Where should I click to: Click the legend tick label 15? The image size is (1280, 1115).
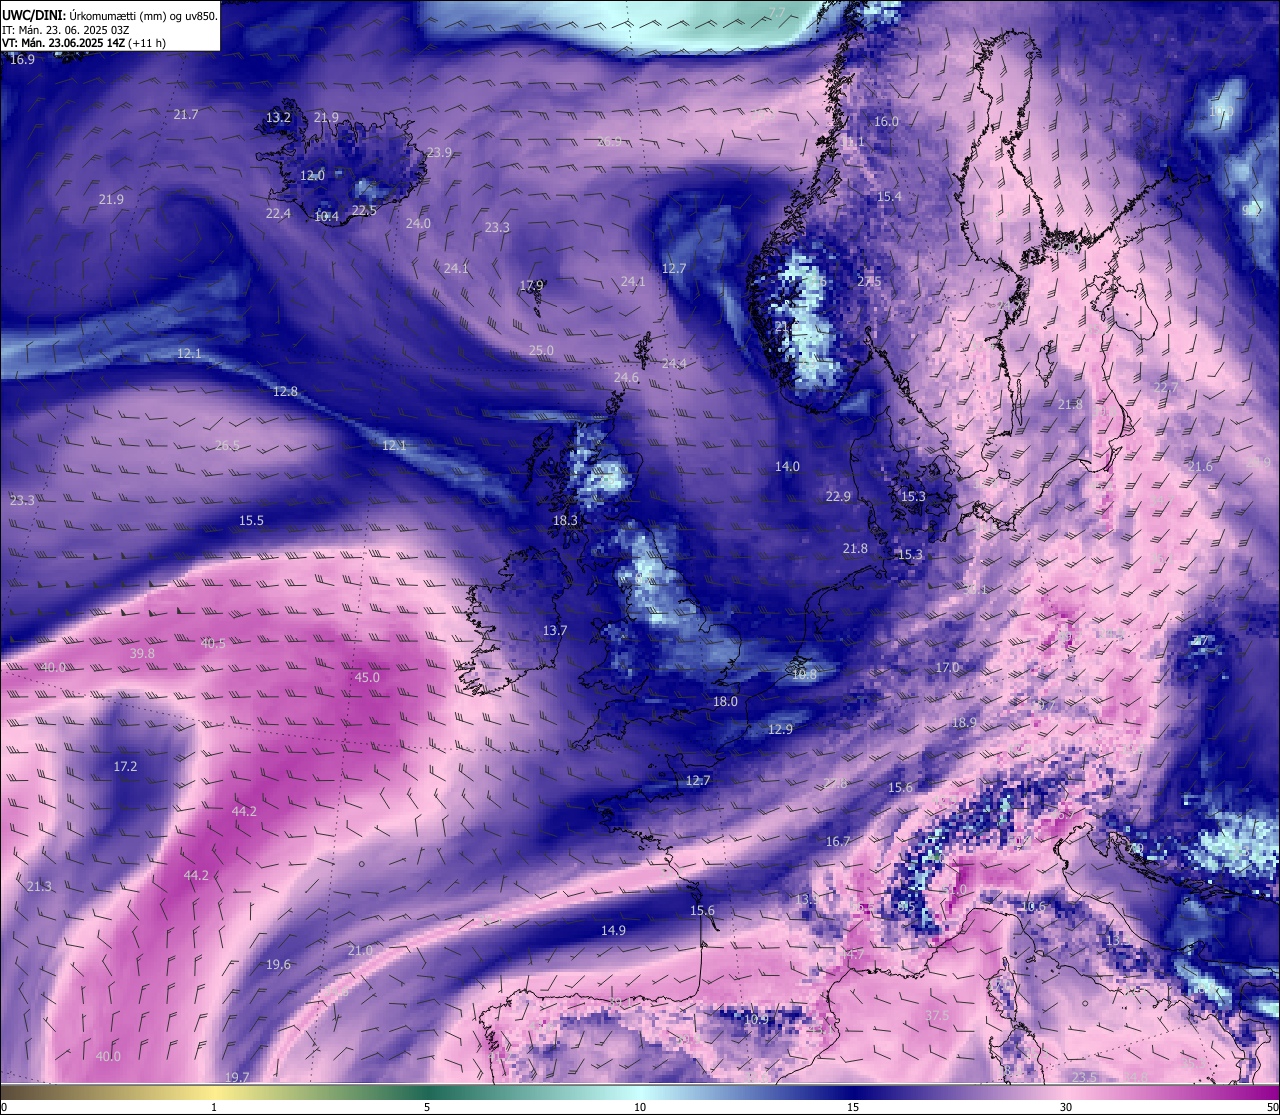853,1107
